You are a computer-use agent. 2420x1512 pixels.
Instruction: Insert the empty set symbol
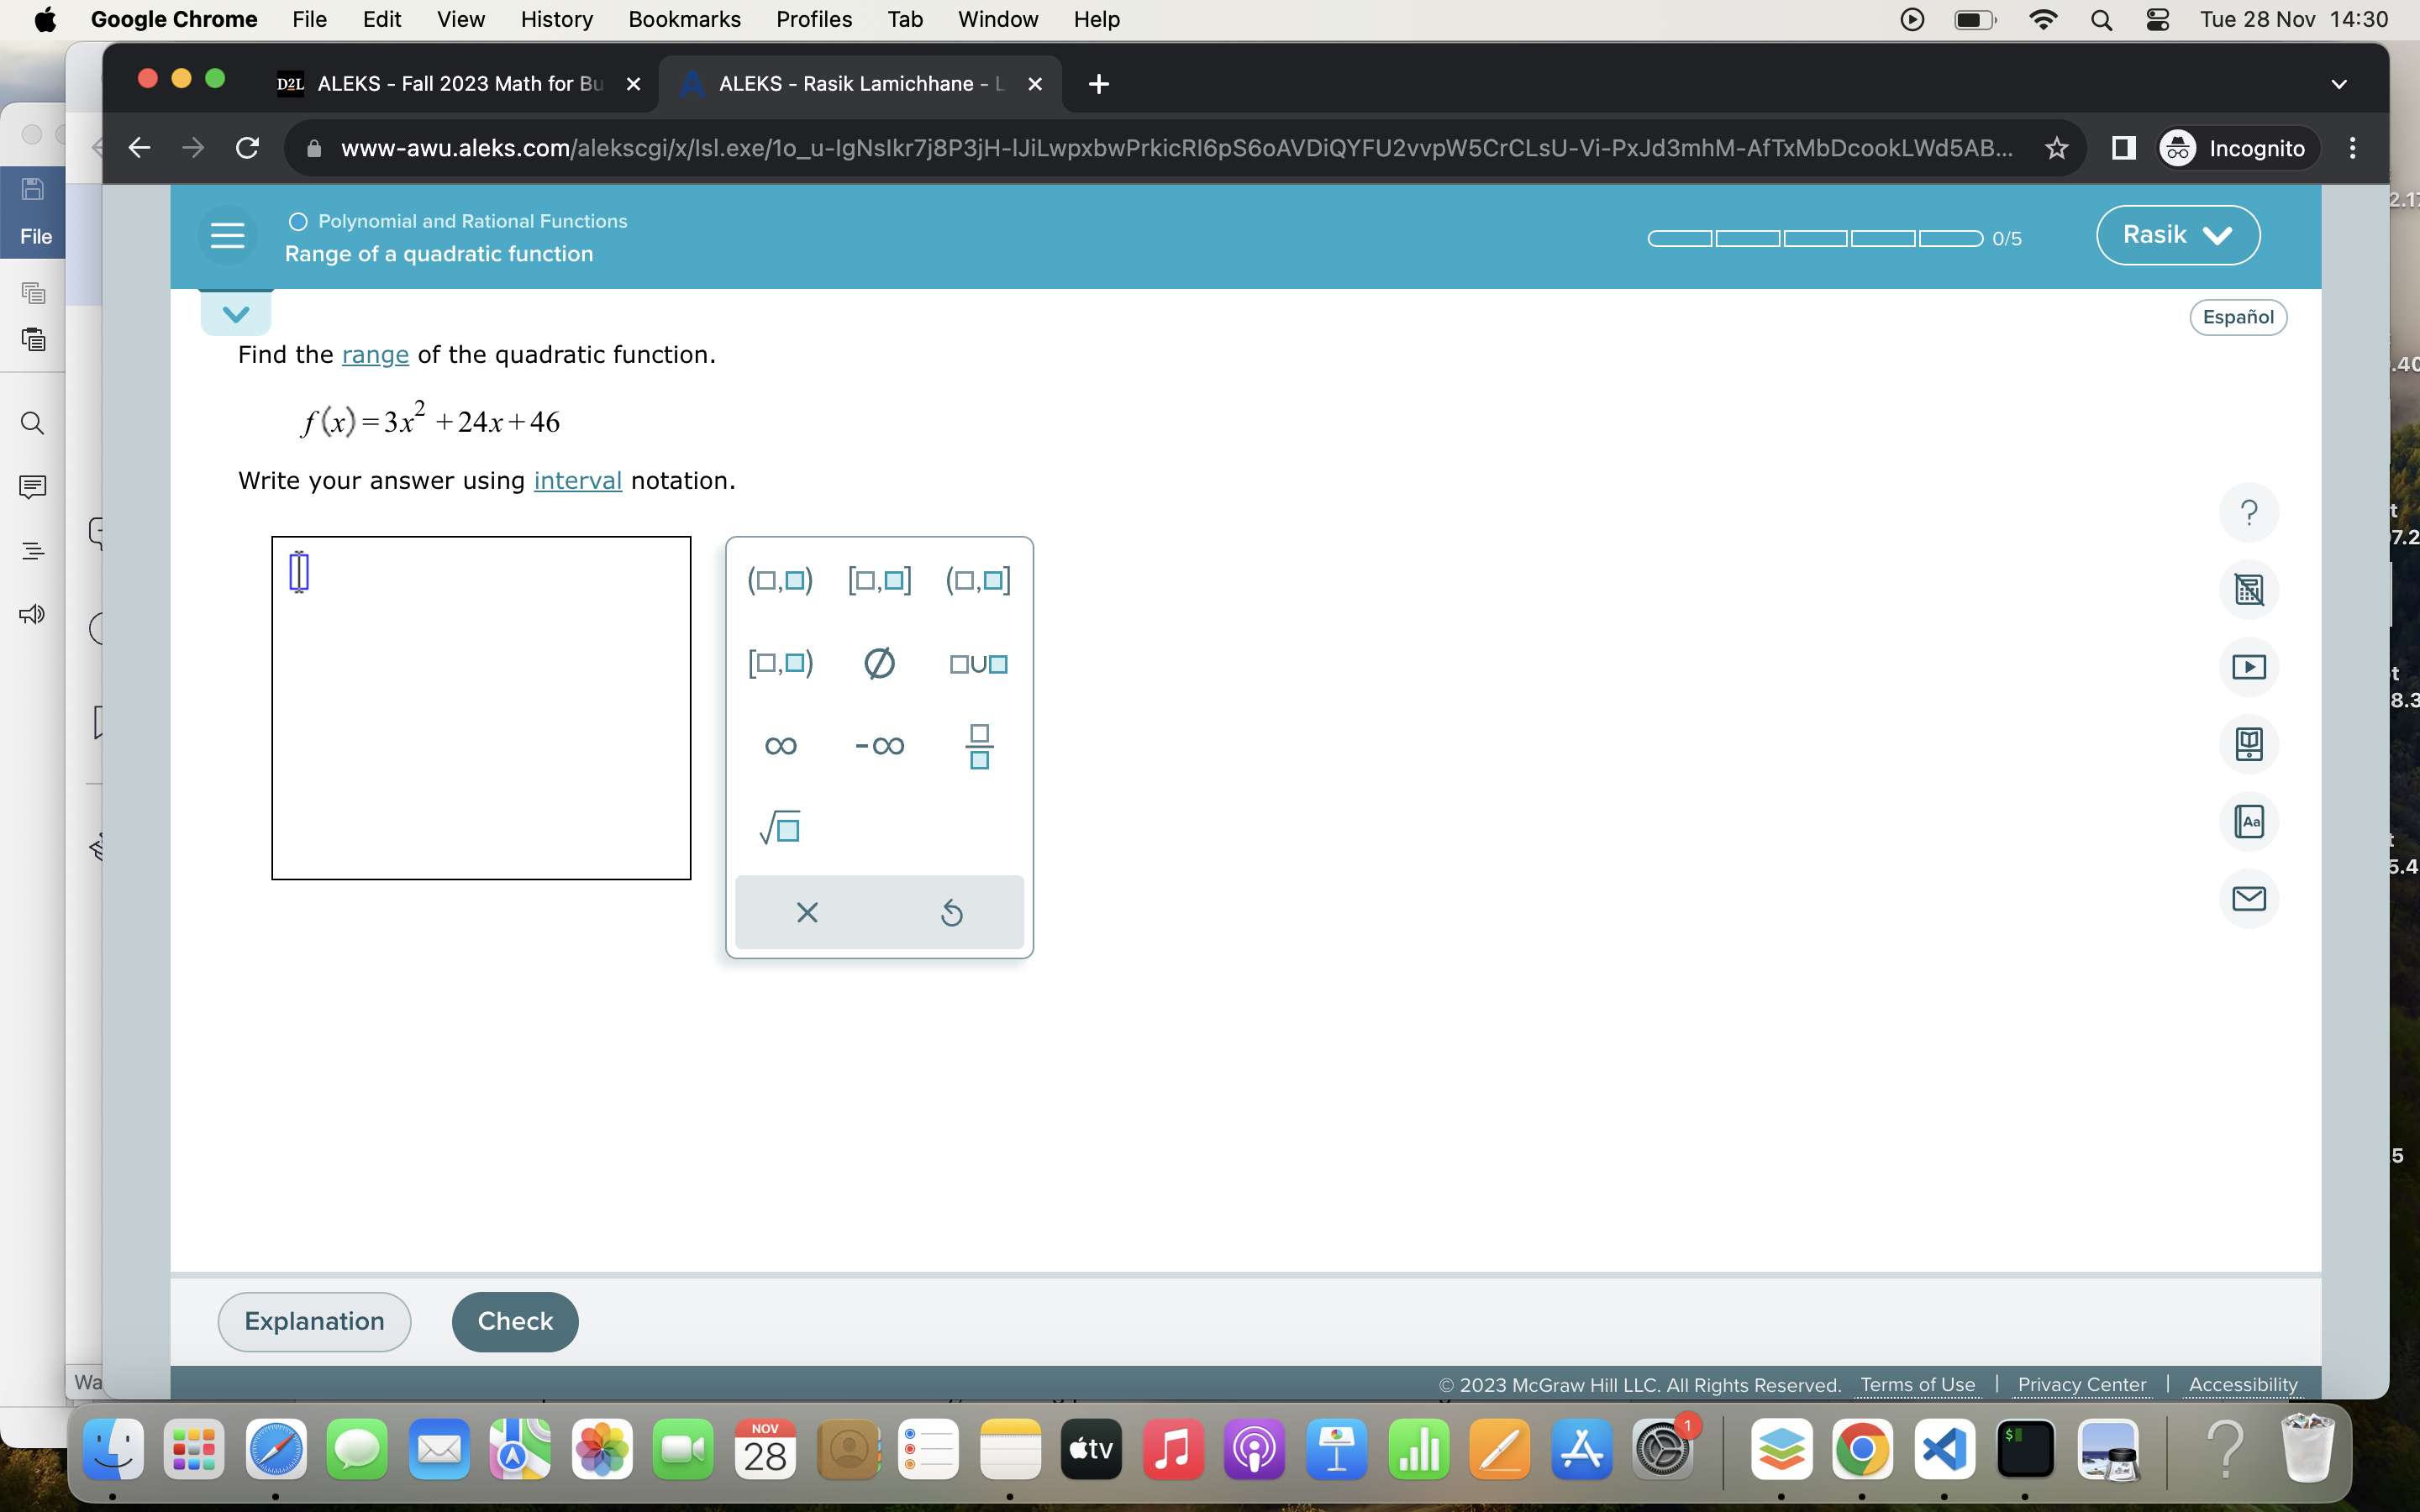pos(879,663)
